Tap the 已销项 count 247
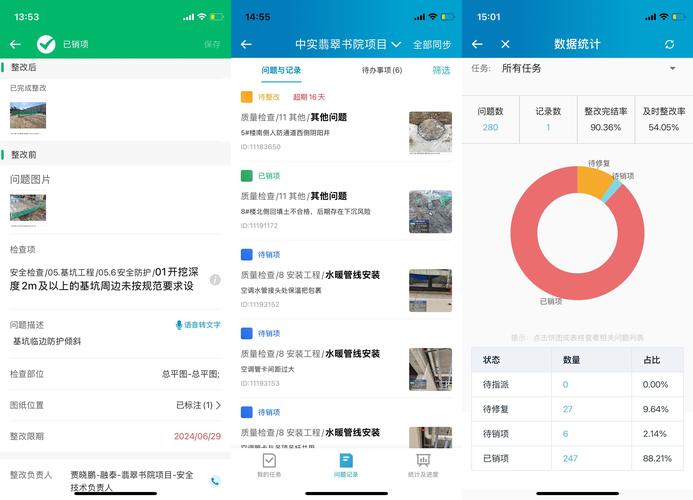 [570, 458]
